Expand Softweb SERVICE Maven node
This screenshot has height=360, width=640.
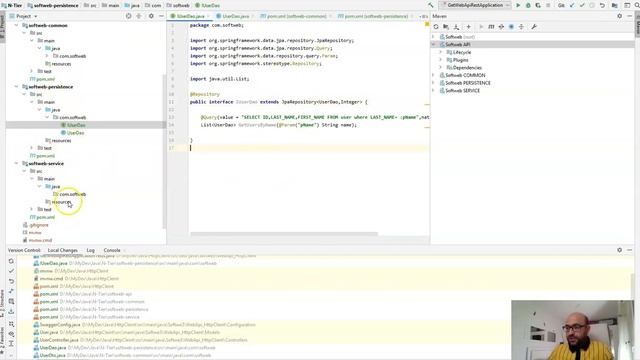433,91
